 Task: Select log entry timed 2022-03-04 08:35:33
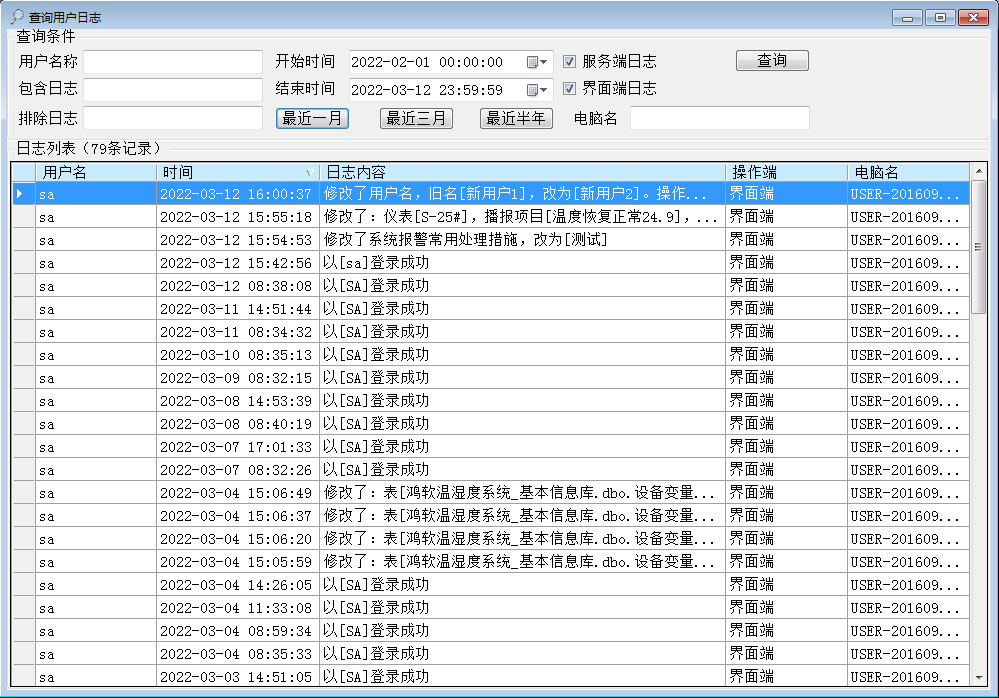[491, 653]
